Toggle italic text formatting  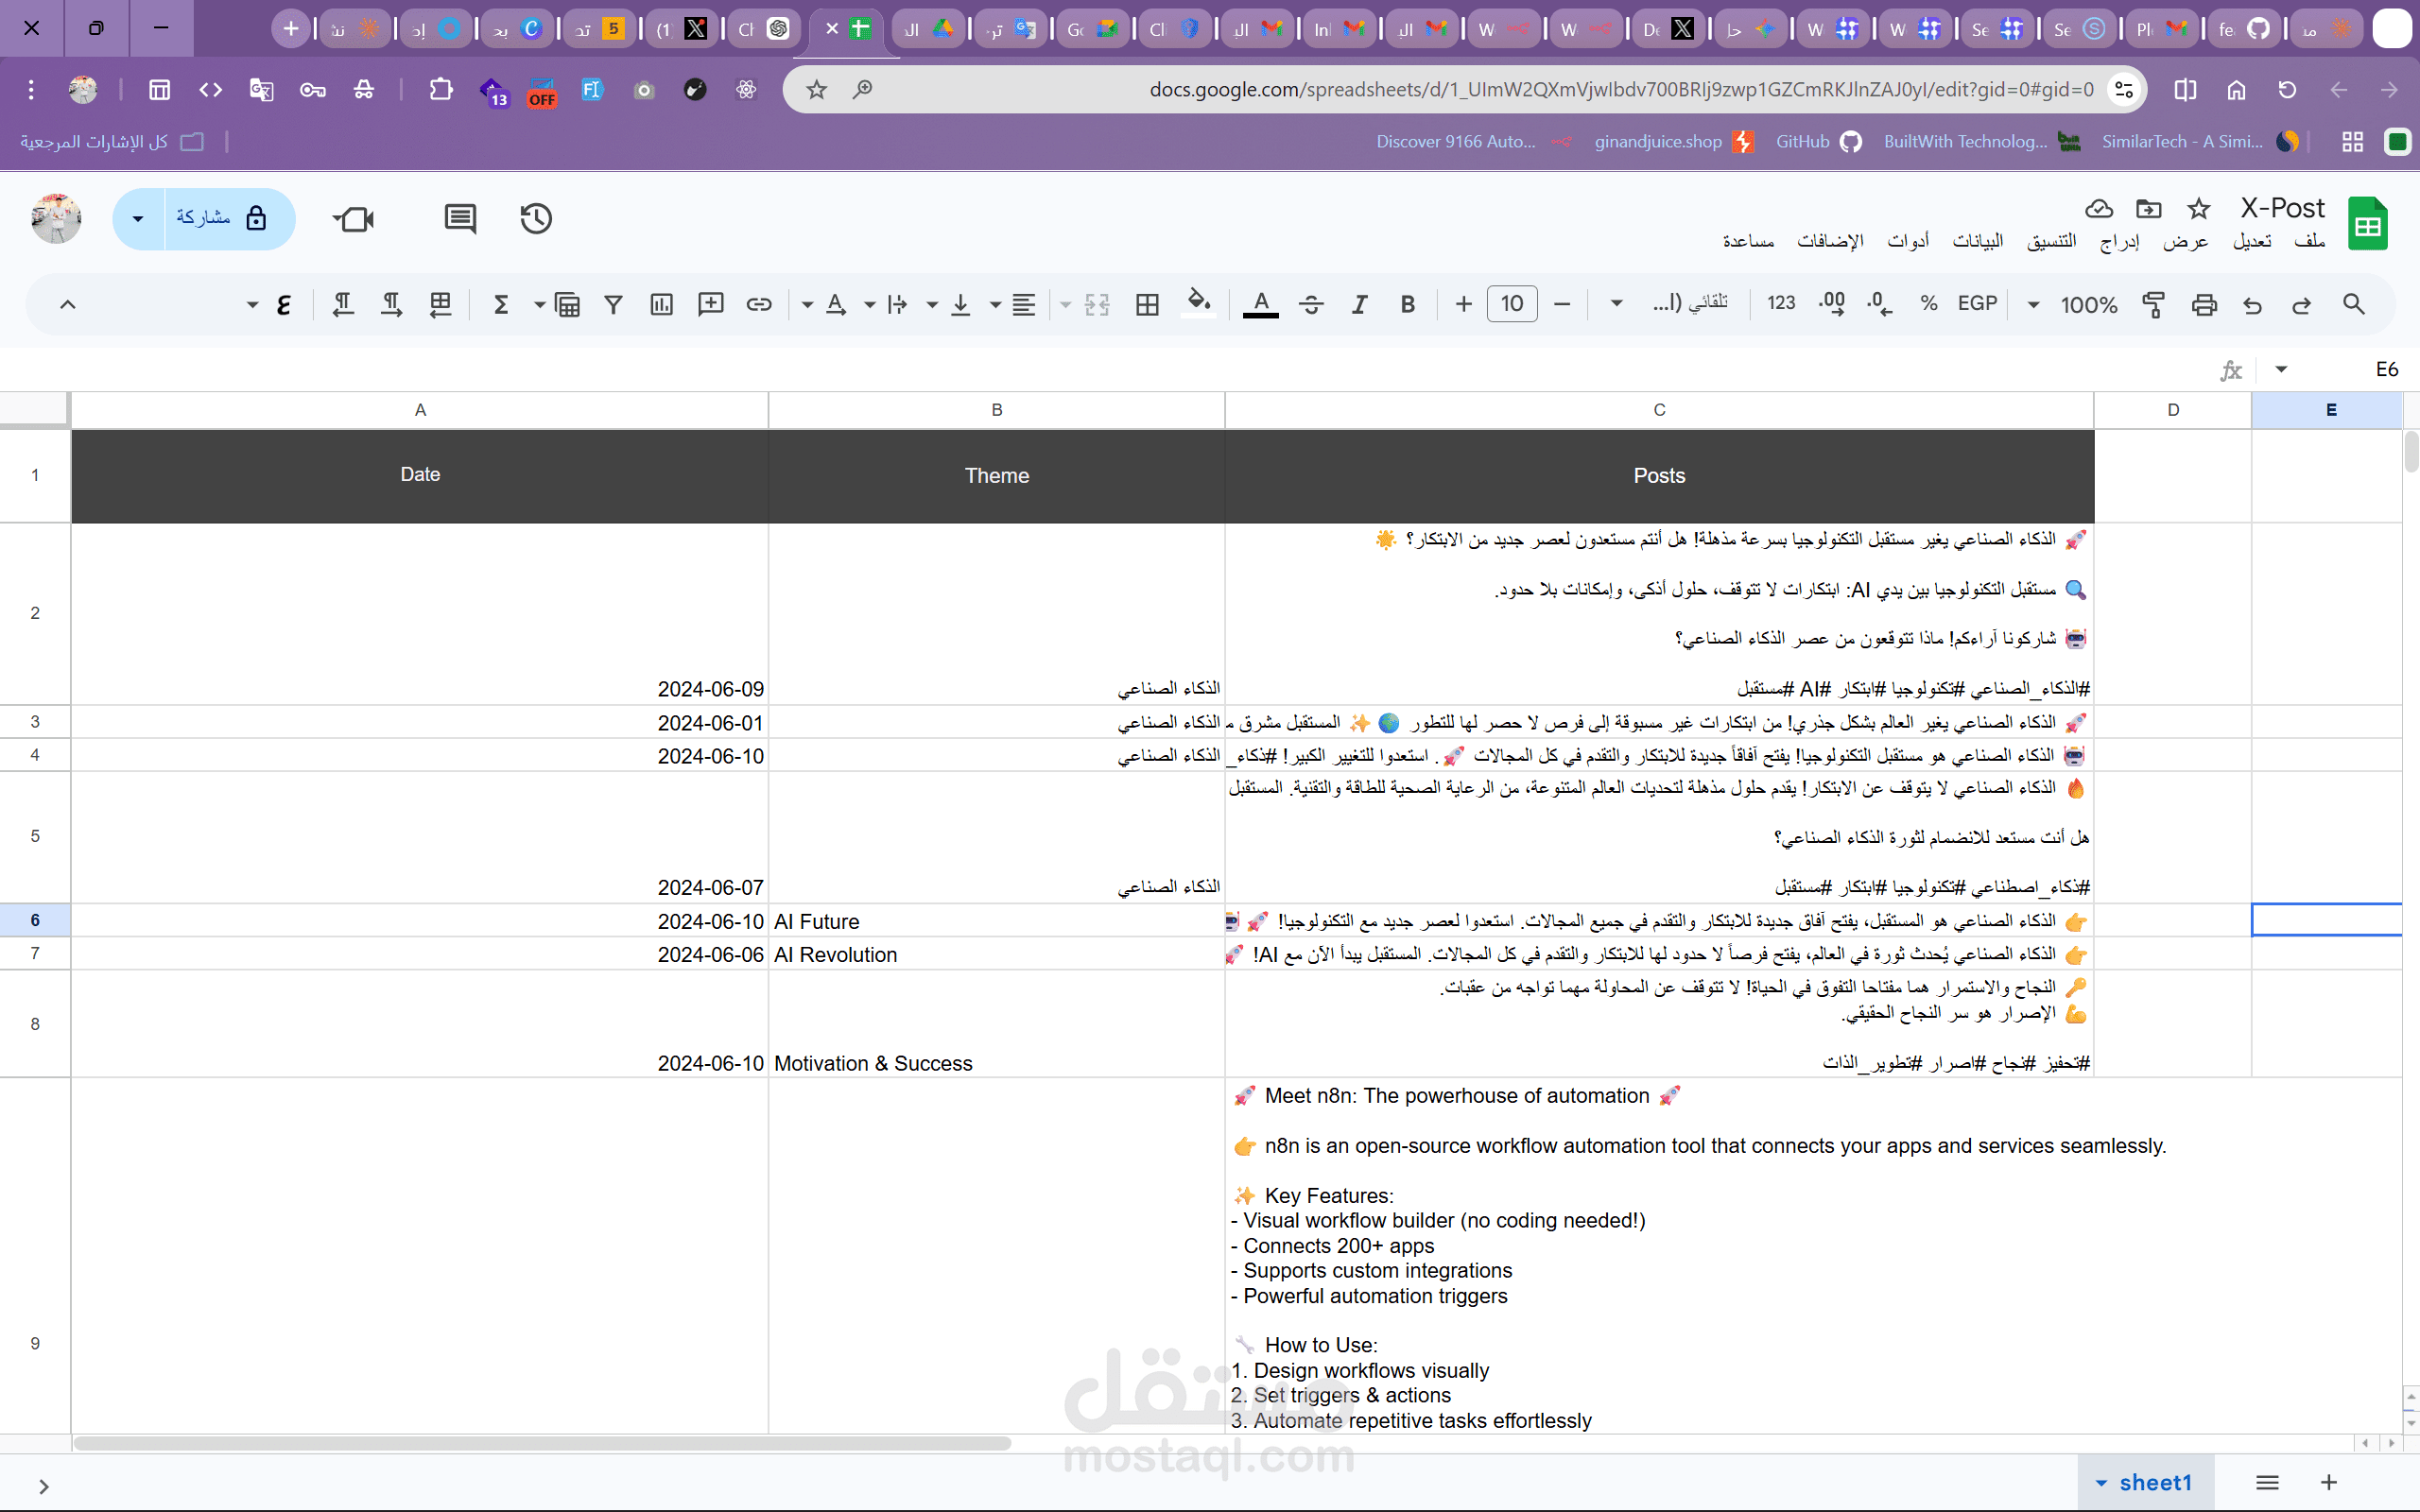tap(1359, 304)
